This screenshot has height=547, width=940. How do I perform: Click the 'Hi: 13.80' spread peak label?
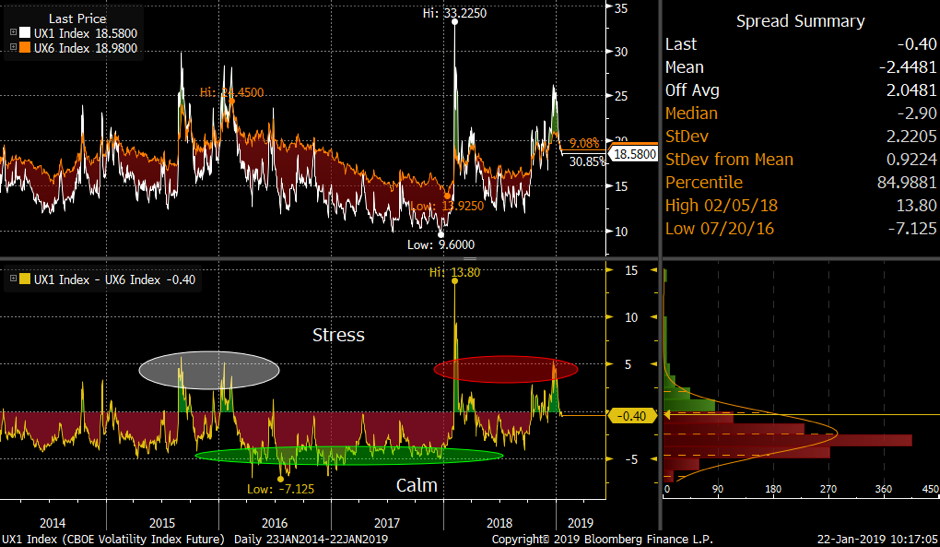pyautogui.click(x=454, y=272)
